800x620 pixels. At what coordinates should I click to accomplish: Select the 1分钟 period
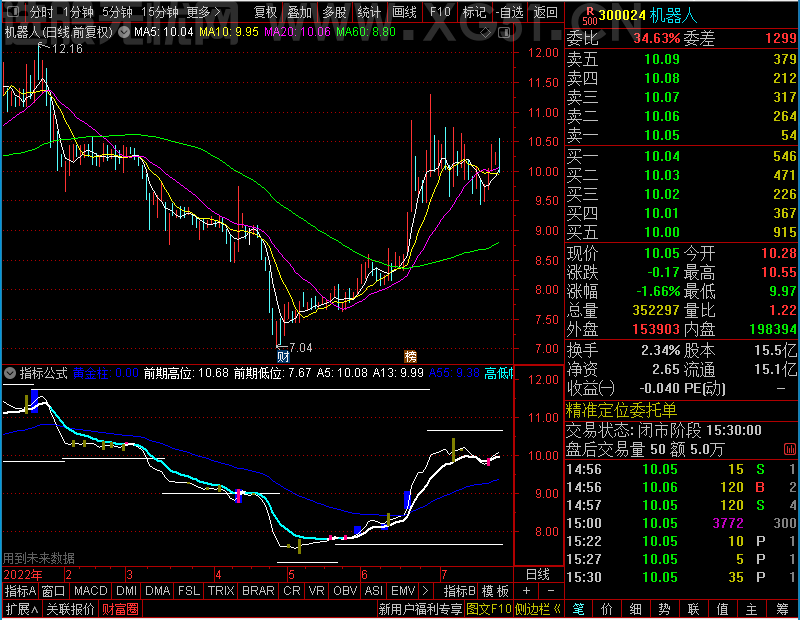click(x=78, y=12)
